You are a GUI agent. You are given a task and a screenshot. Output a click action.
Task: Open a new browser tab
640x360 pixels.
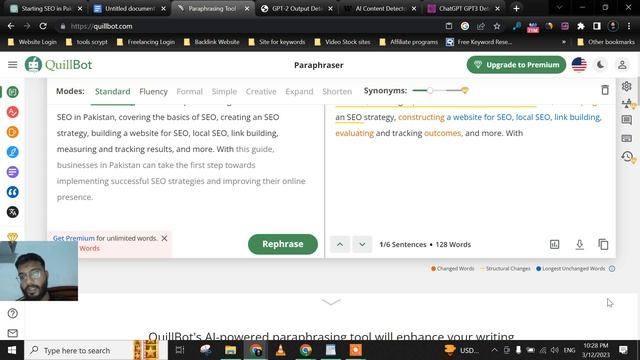click(x=516, y=9)
